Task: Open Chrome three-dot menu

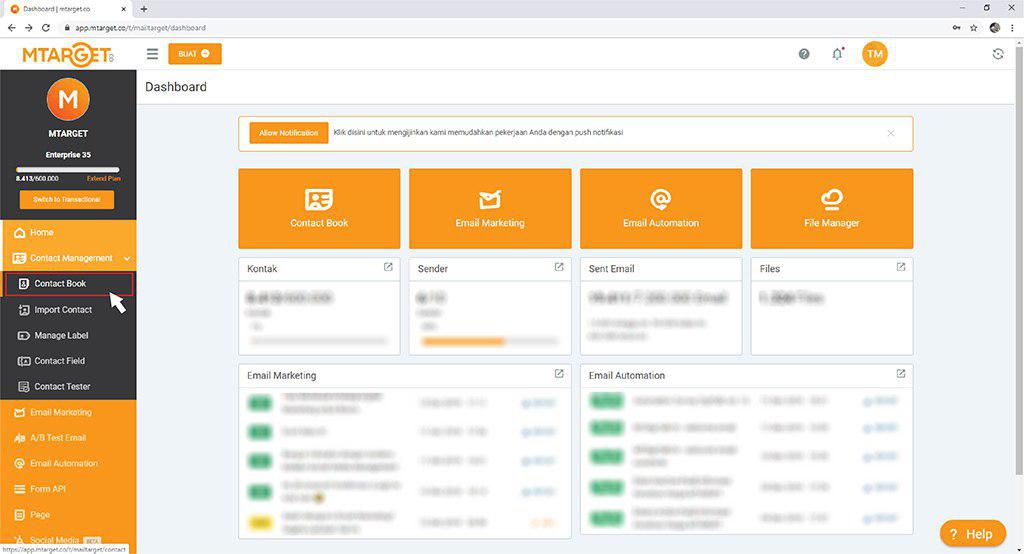Action: 1012,27
